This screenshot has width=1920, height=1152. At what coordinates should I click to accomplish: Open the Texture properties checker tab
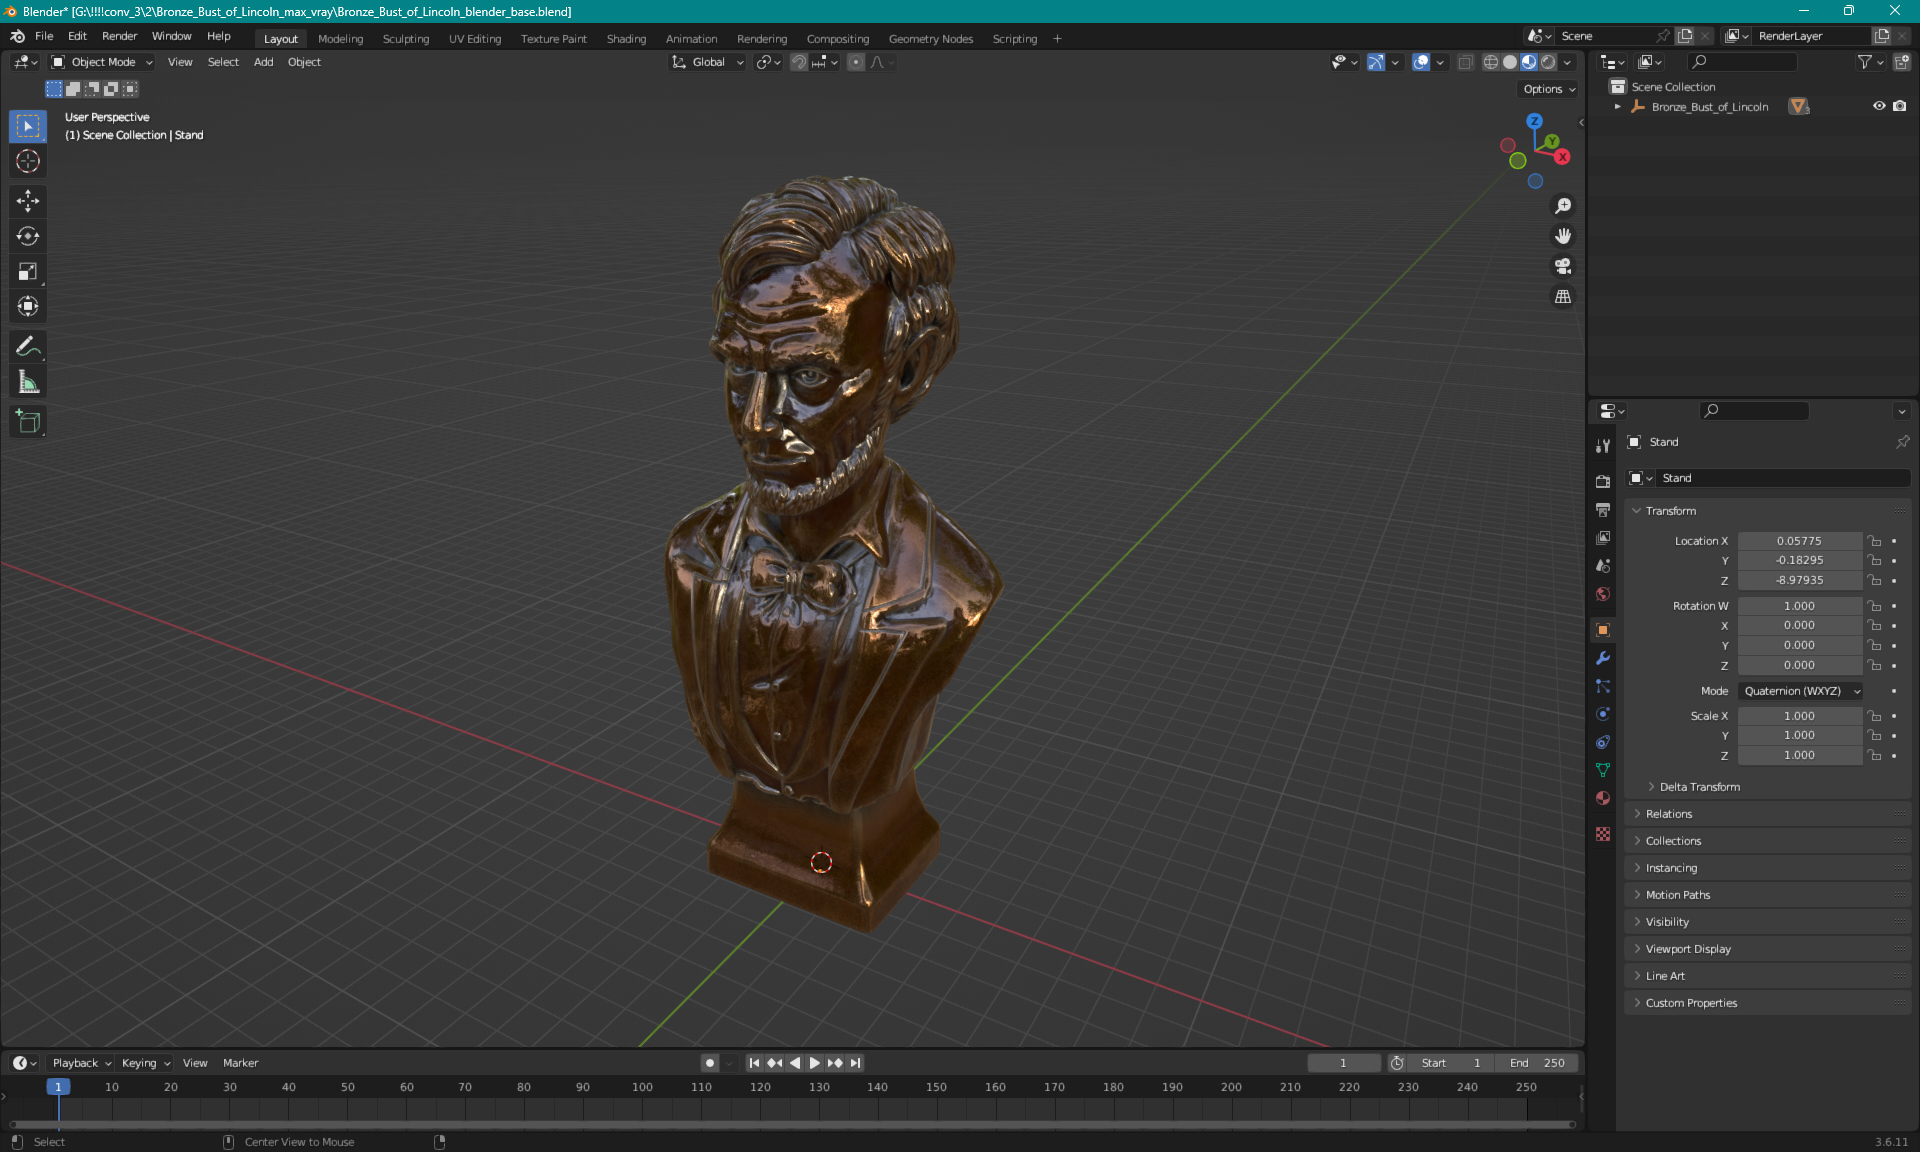[1603, 834]
